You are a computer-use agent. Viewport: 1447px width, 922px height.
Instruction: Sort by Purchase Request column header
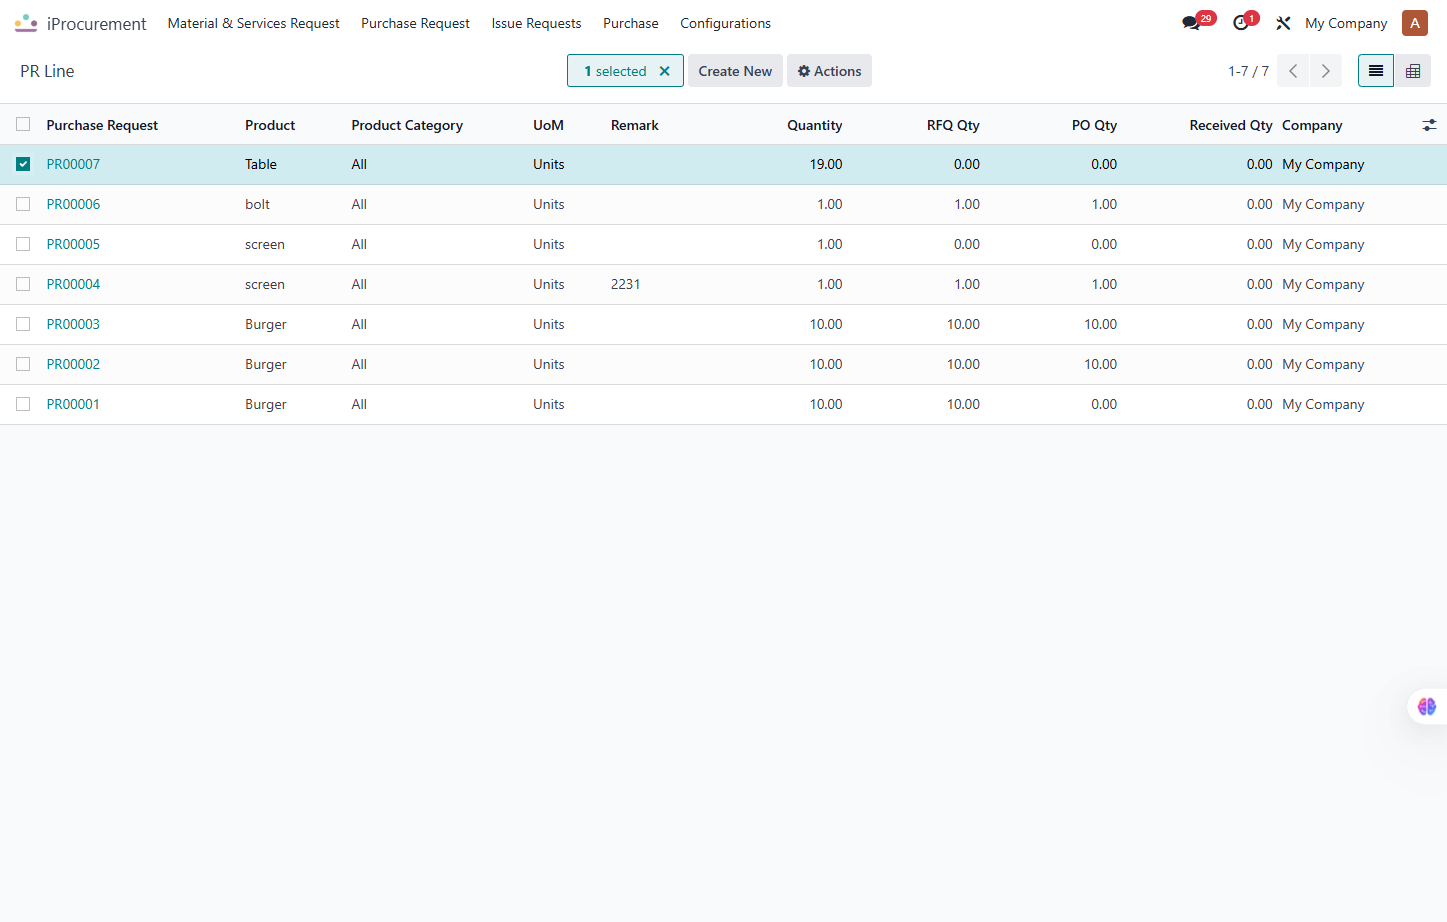[x=102, y=125]
